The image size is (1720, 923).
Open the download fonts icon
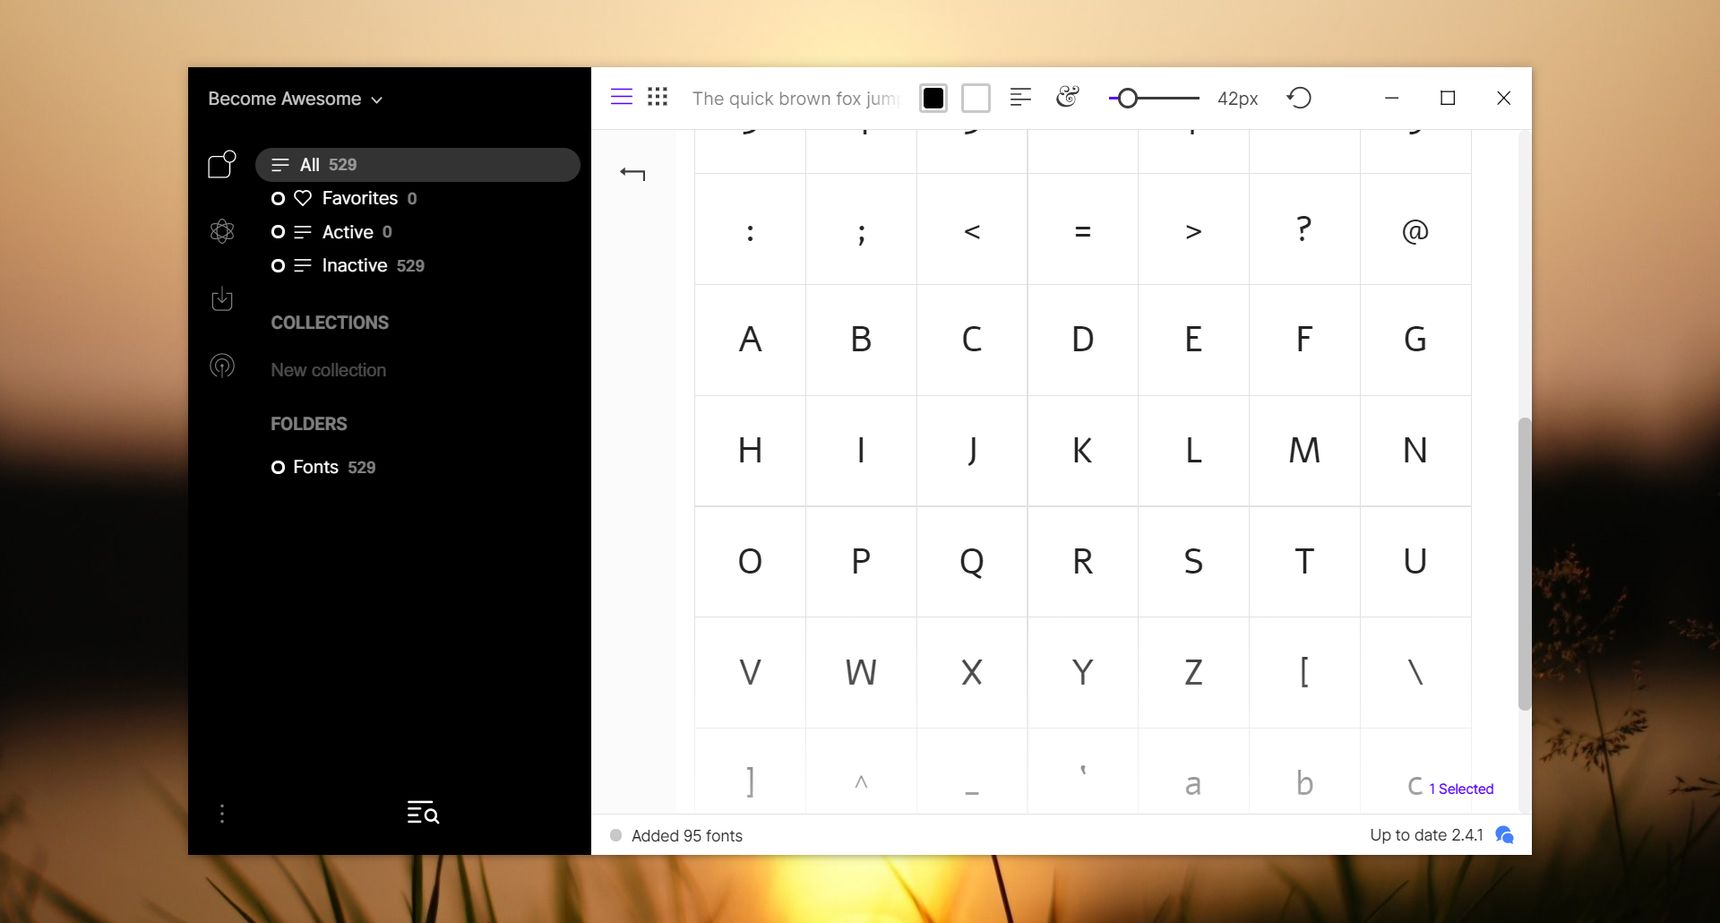point(222,299)
